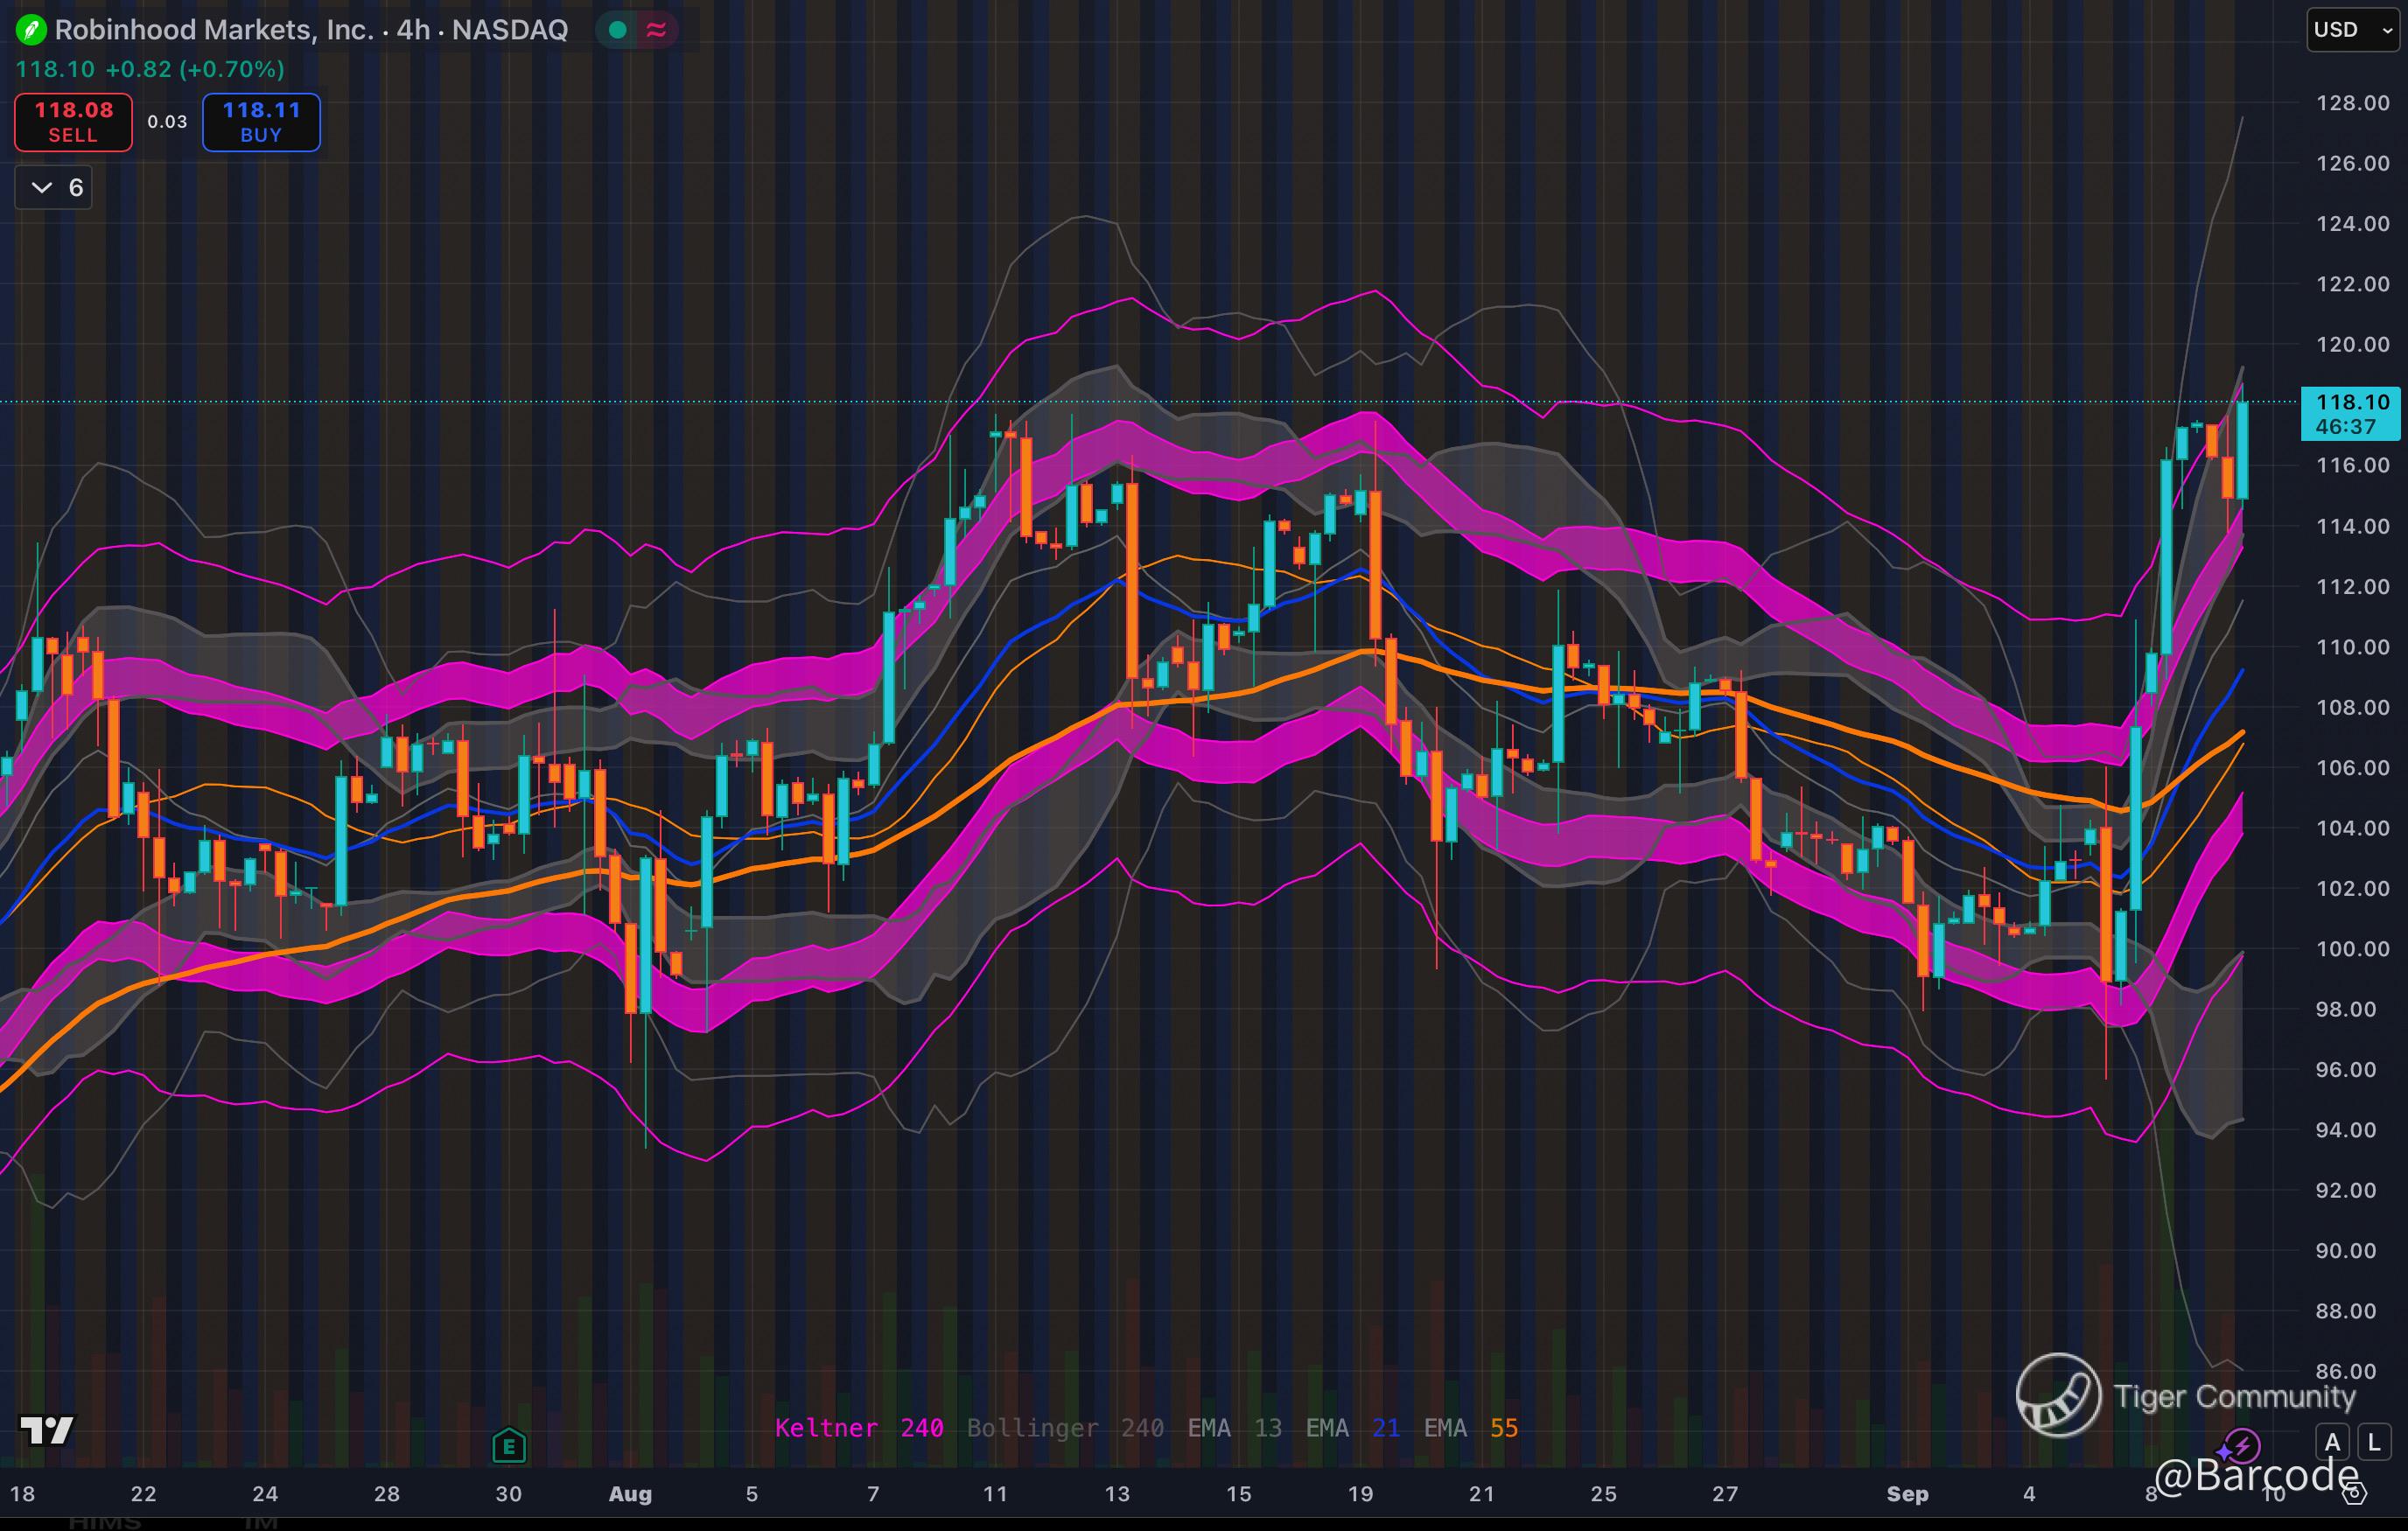Select the Bollinger 240 indicator label
The height and width of the screenshot is (1531, 2408).
tap(1065, 1428)
